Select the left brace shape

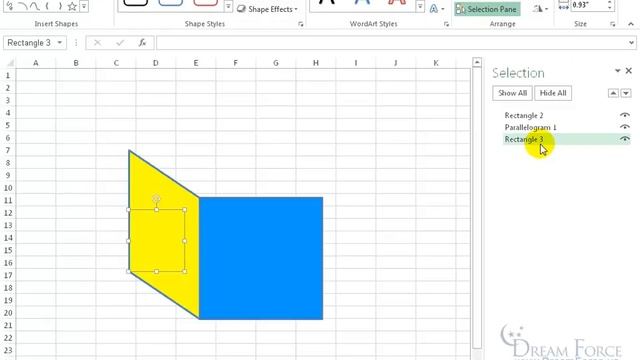(x=47, y=6)
